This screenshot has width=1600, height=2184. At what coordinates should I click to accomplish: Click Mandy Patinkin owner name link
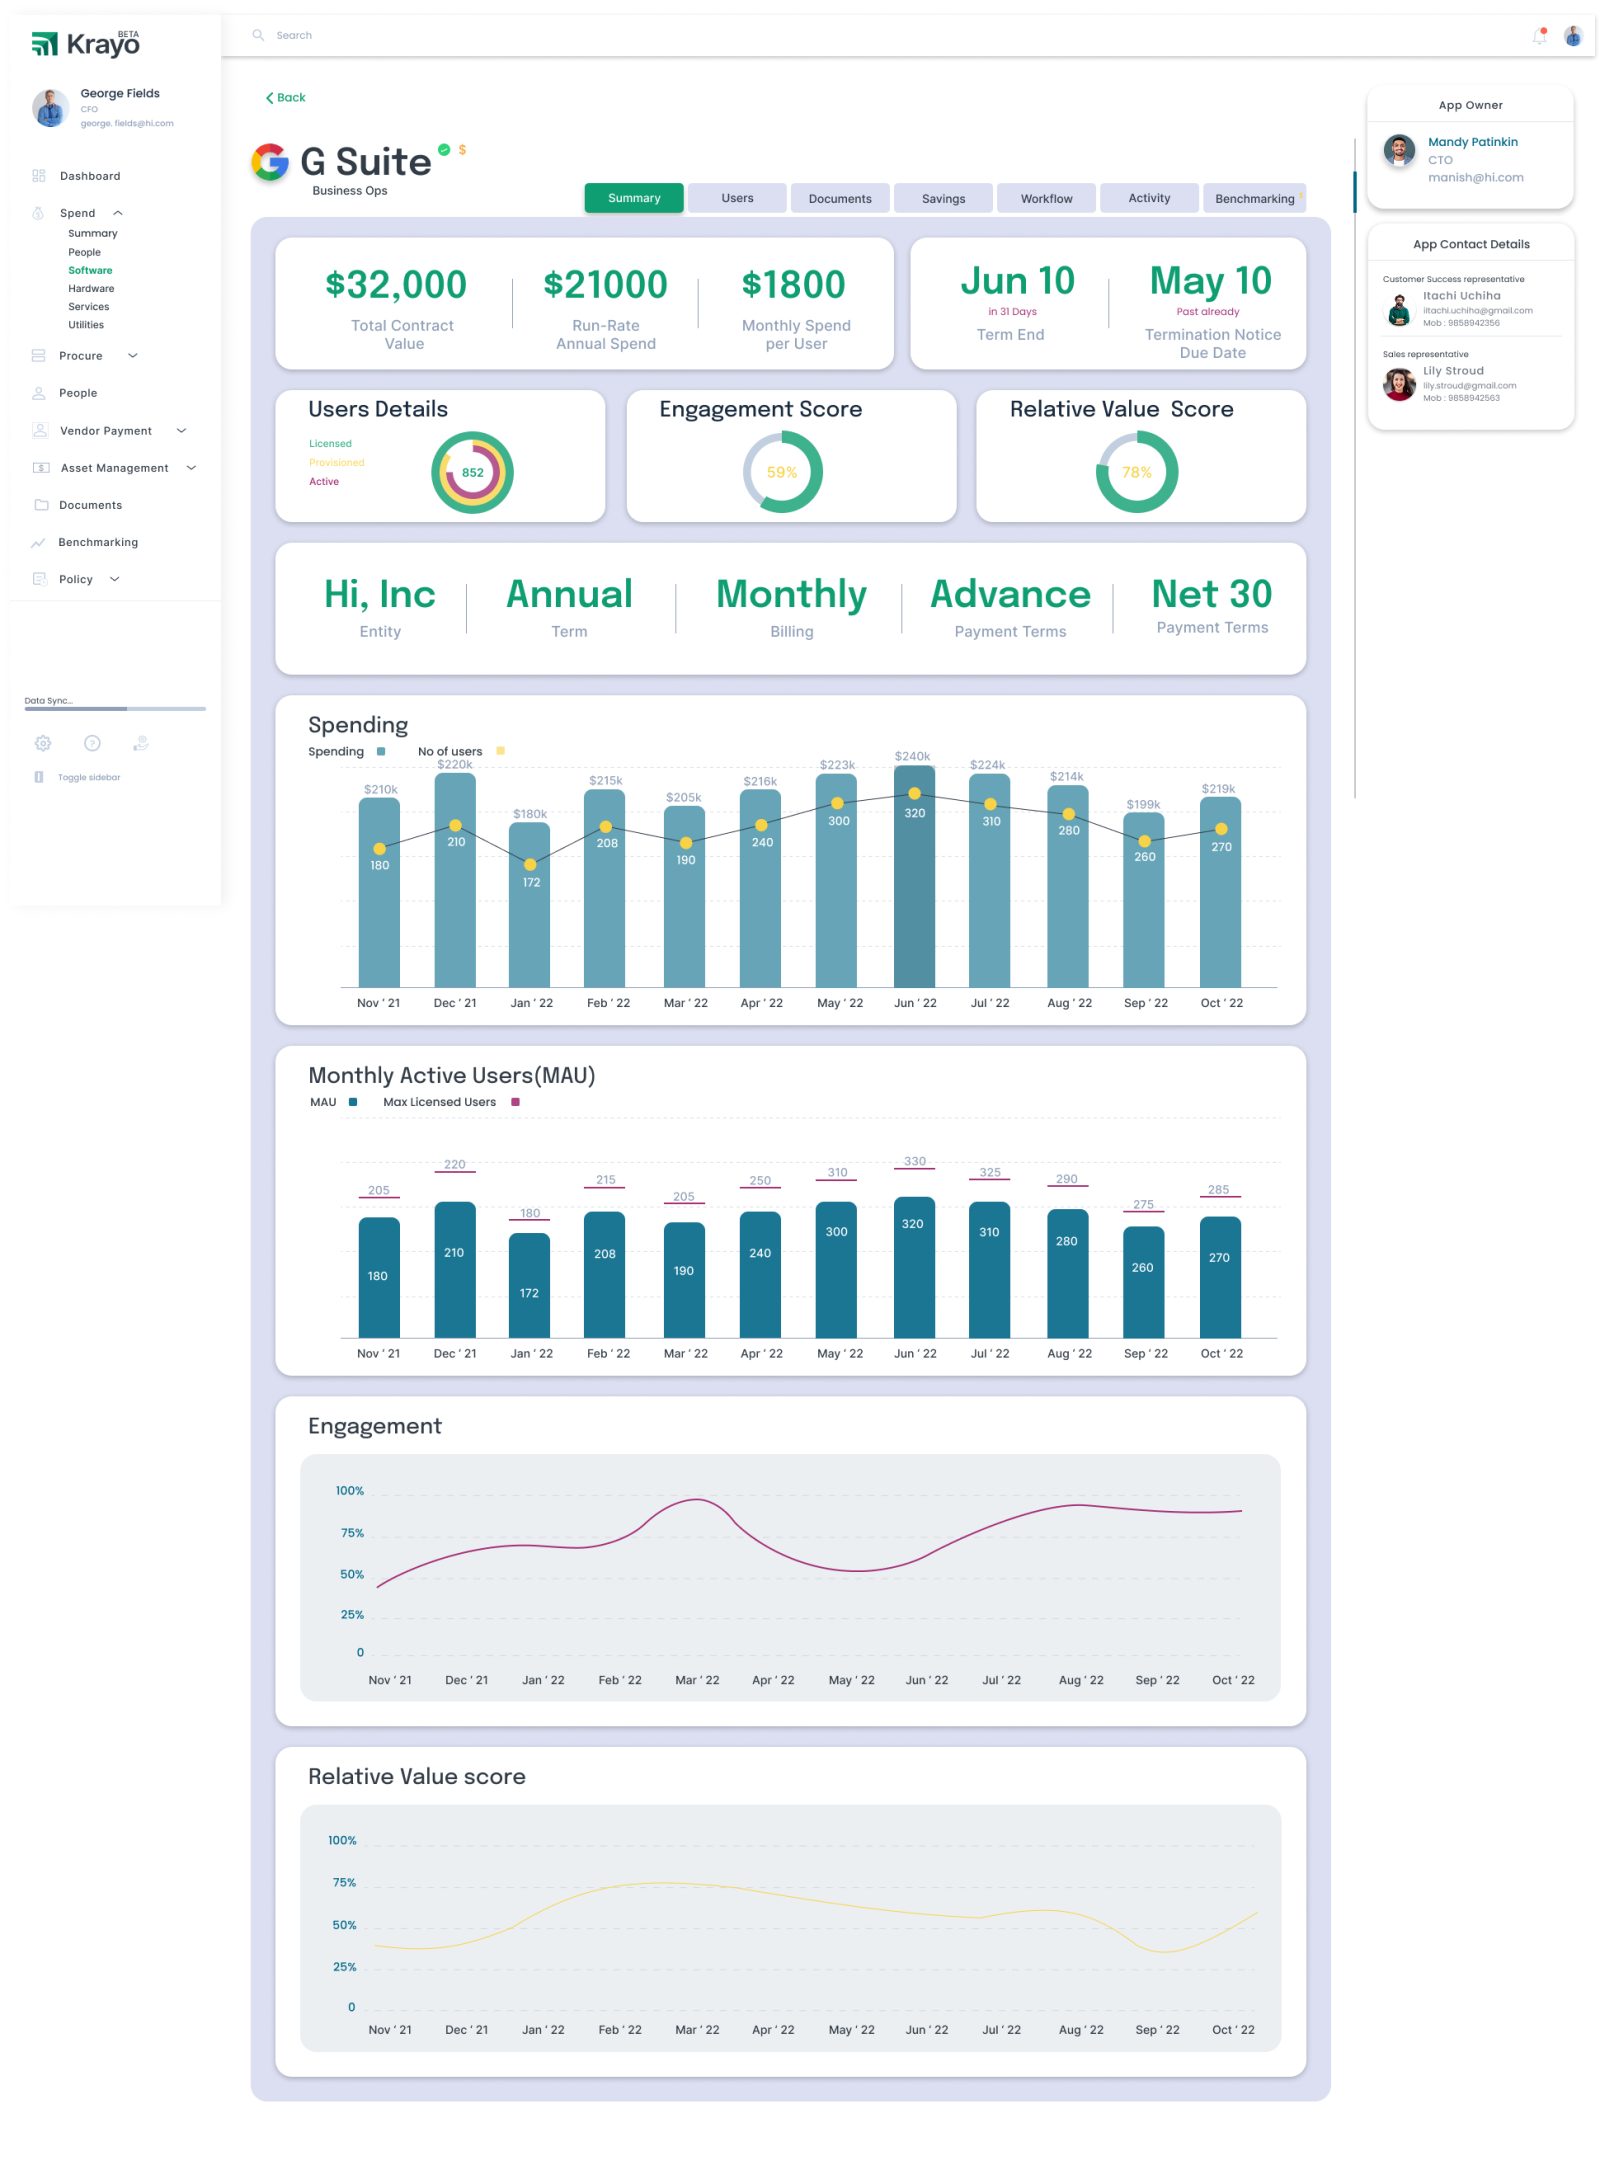click(x=1472, y=142)
